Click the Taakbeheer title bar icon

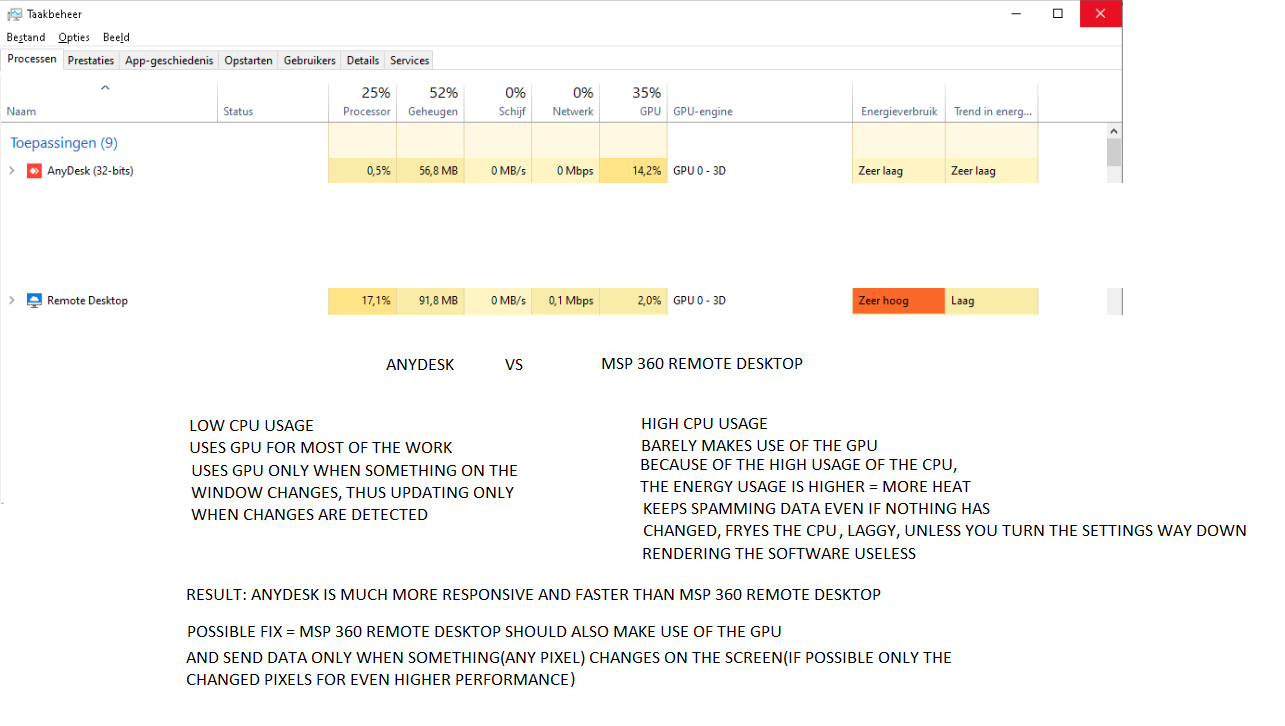14,14
